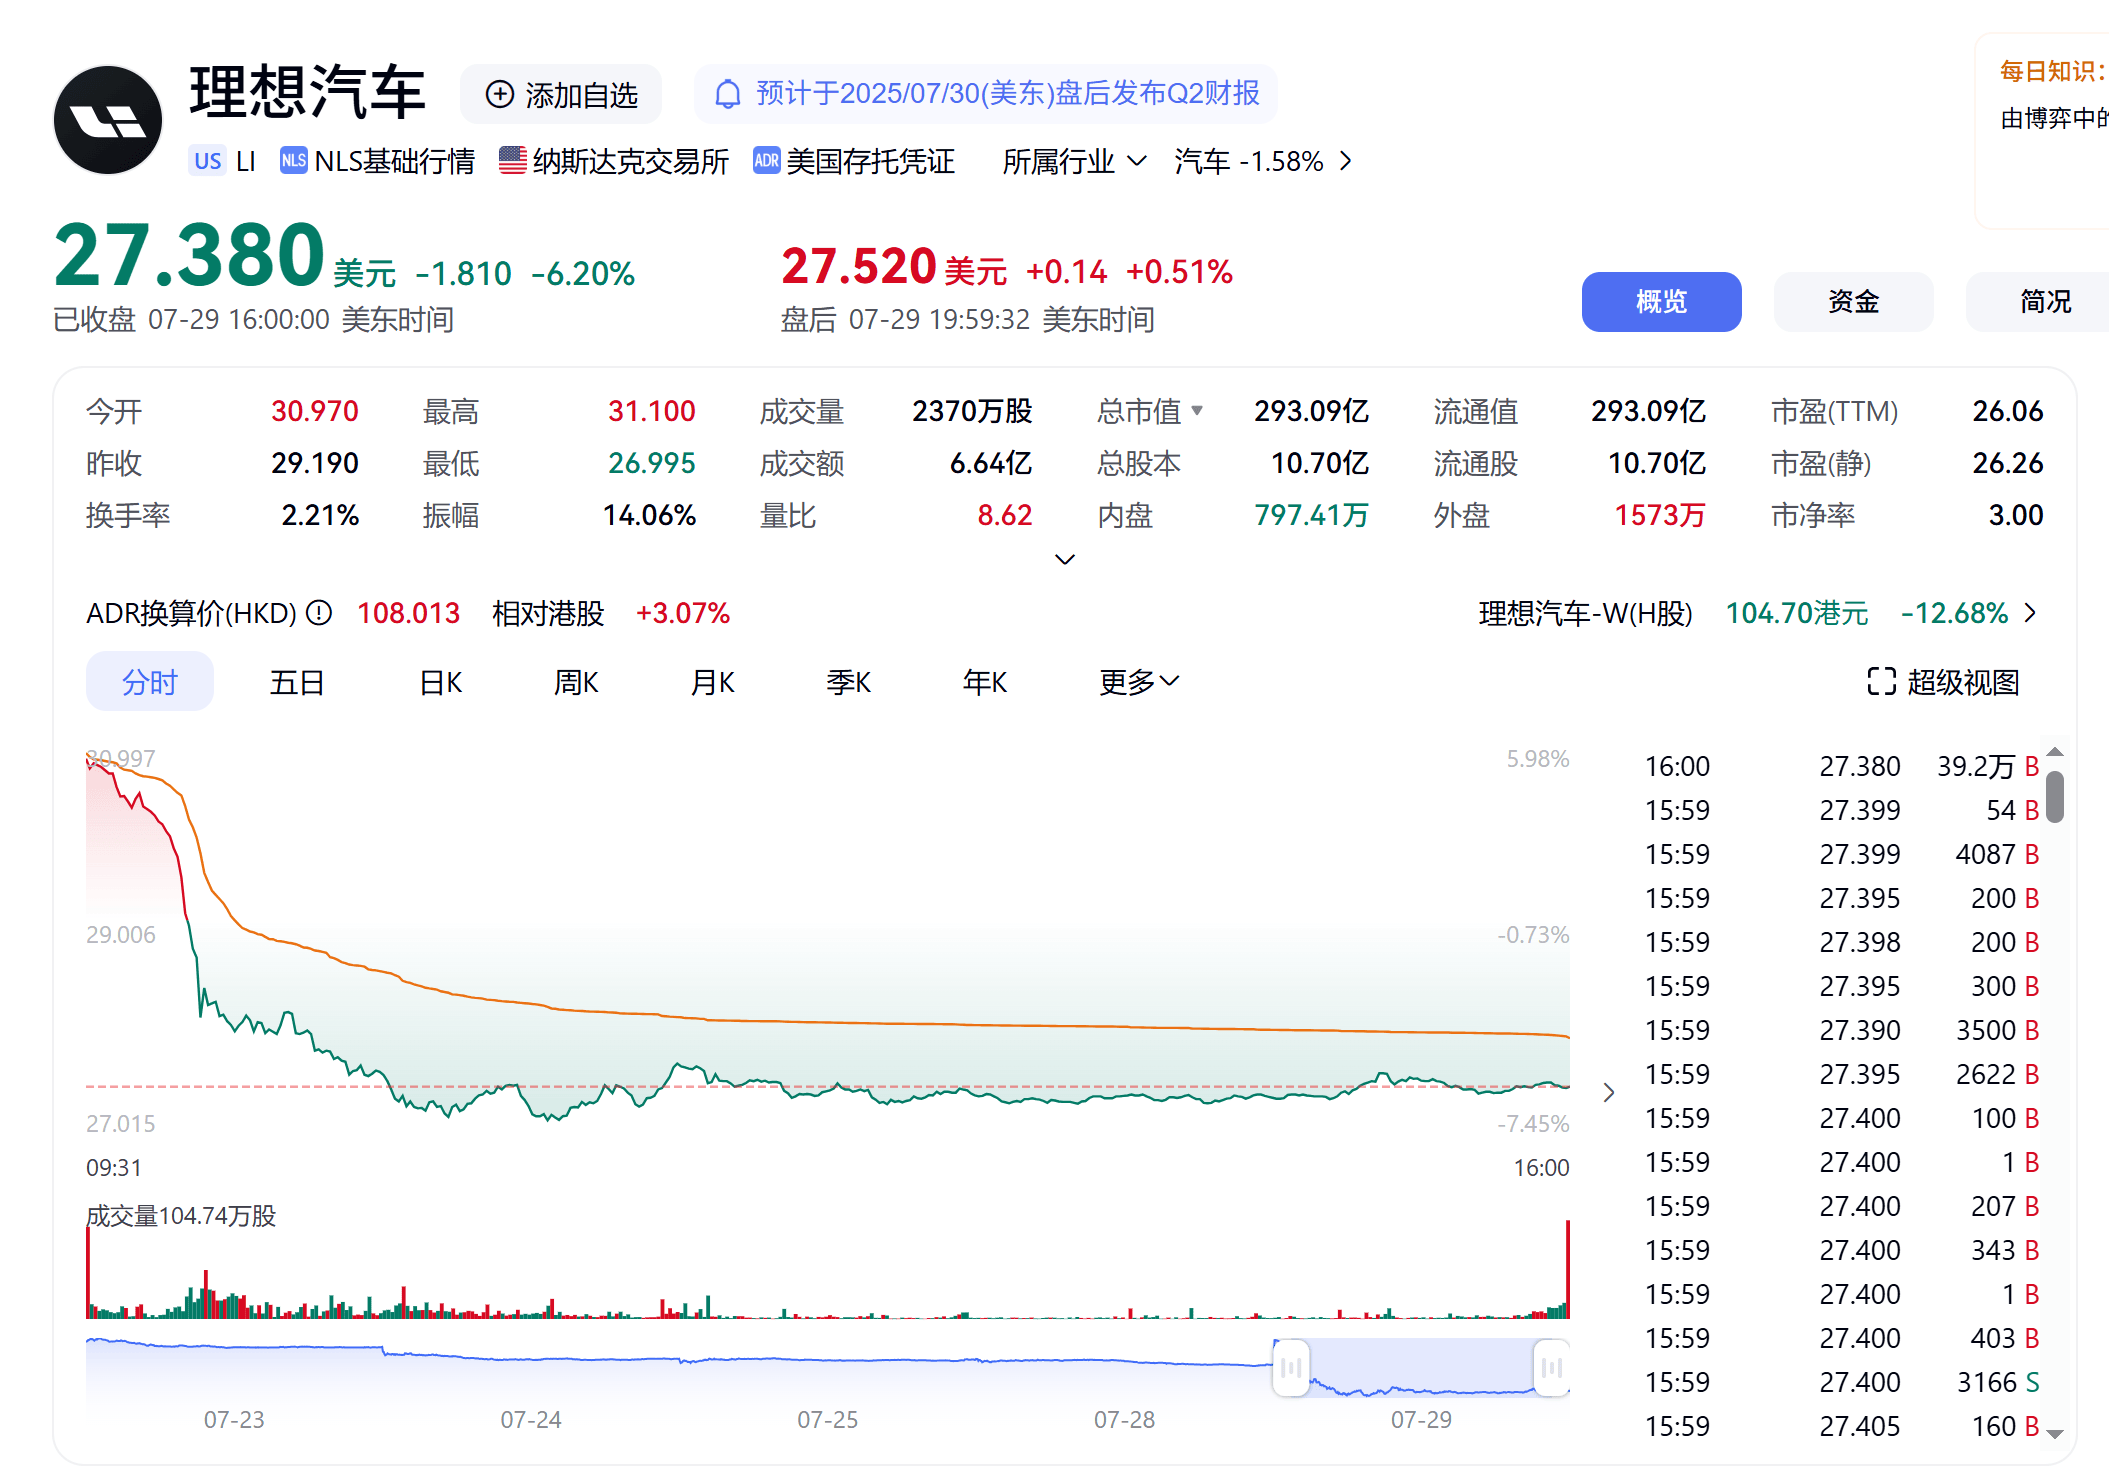Select the 简况 profile button
2109x1477 pixels.
(2038, 301)
